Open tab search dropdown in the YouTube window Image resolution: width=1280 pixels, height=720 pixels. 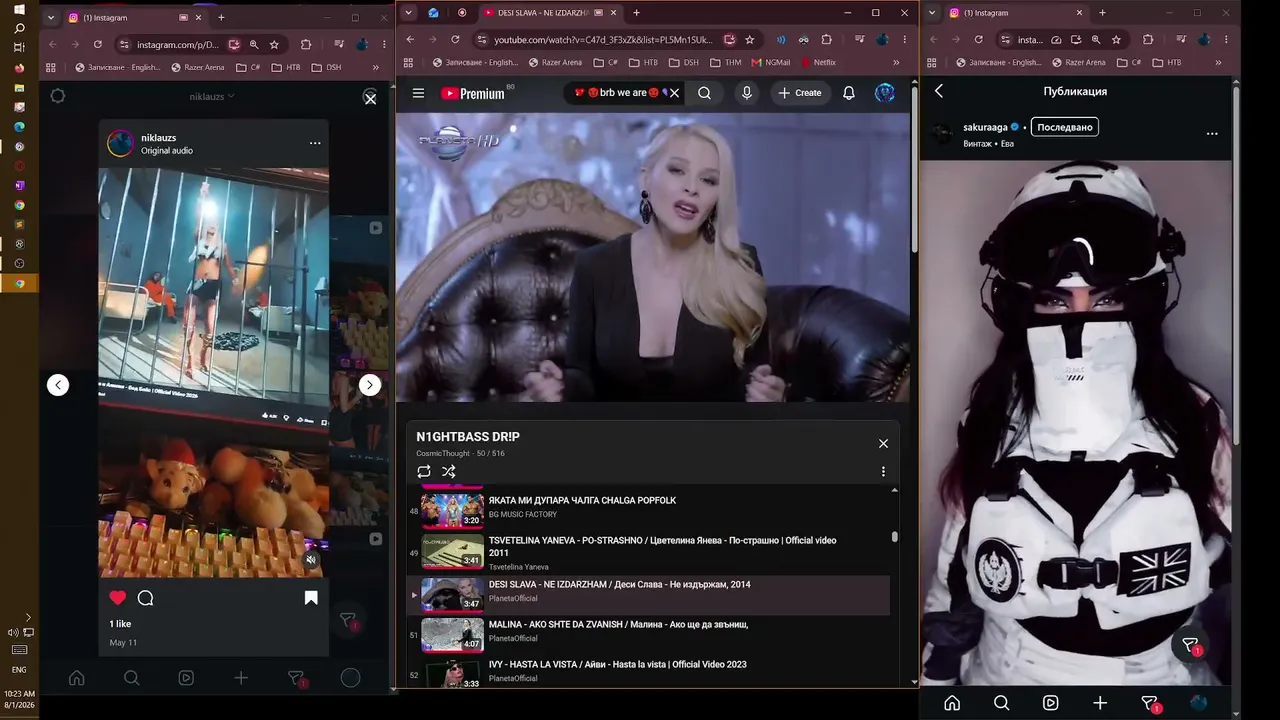click(408, 13)
